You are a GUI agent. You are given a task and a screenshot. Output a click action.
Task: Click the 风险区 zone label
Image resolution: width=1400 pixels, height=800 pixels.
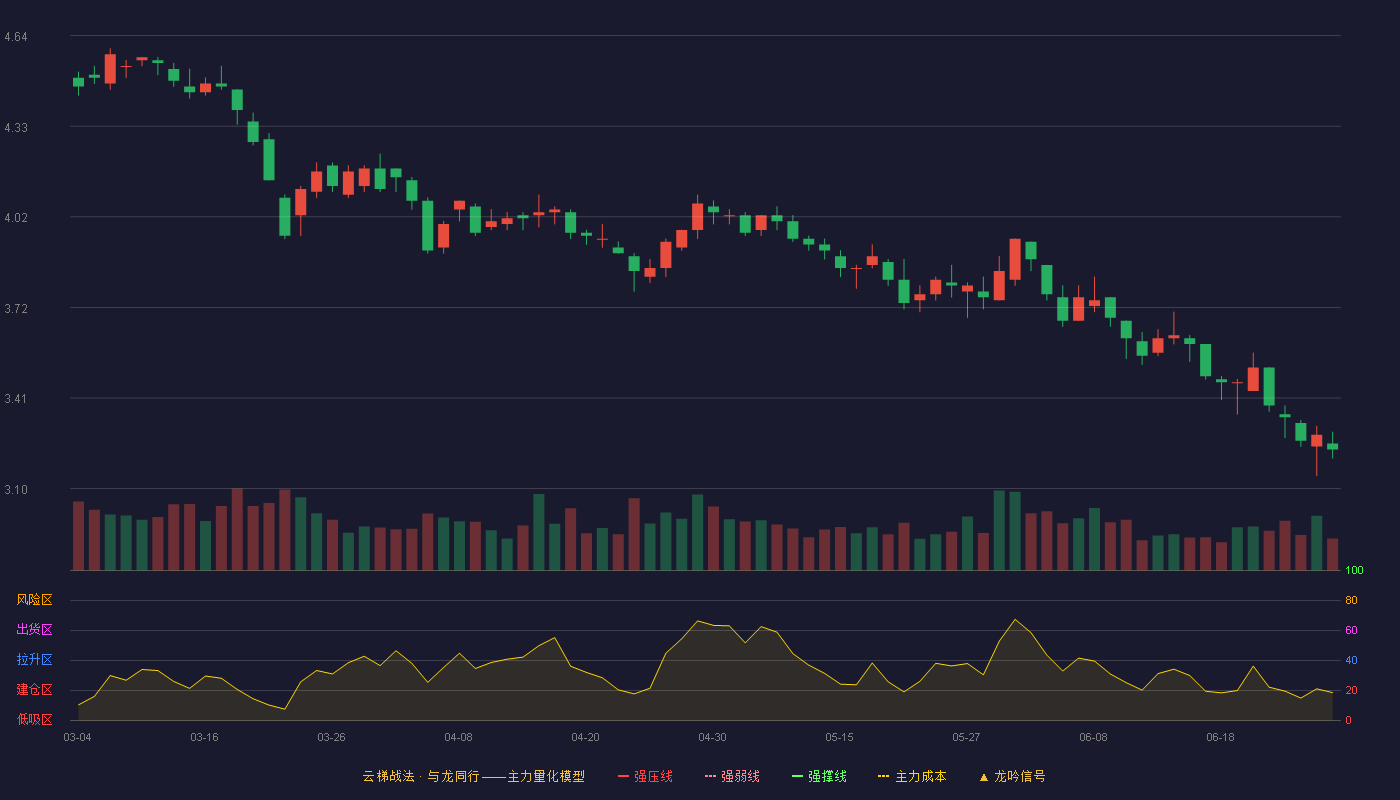click(34, 600)
